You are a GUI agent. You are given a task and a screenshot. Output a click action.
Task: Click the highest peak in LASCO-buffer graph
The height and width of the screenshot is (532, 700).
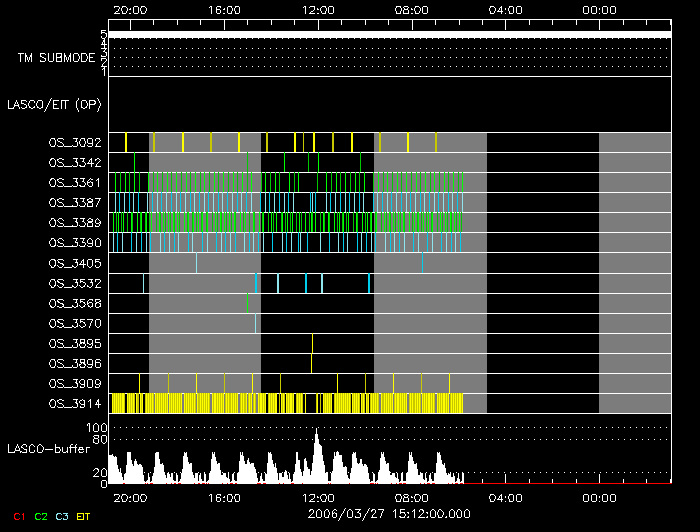click(x=316, y=432)
